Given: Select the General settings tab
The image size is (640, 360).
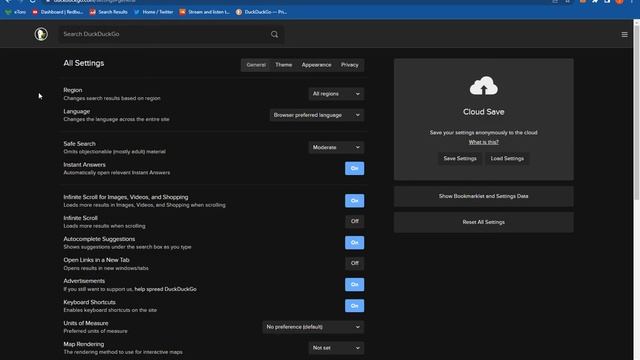Looking at the screenshot, I should [256, 65].
